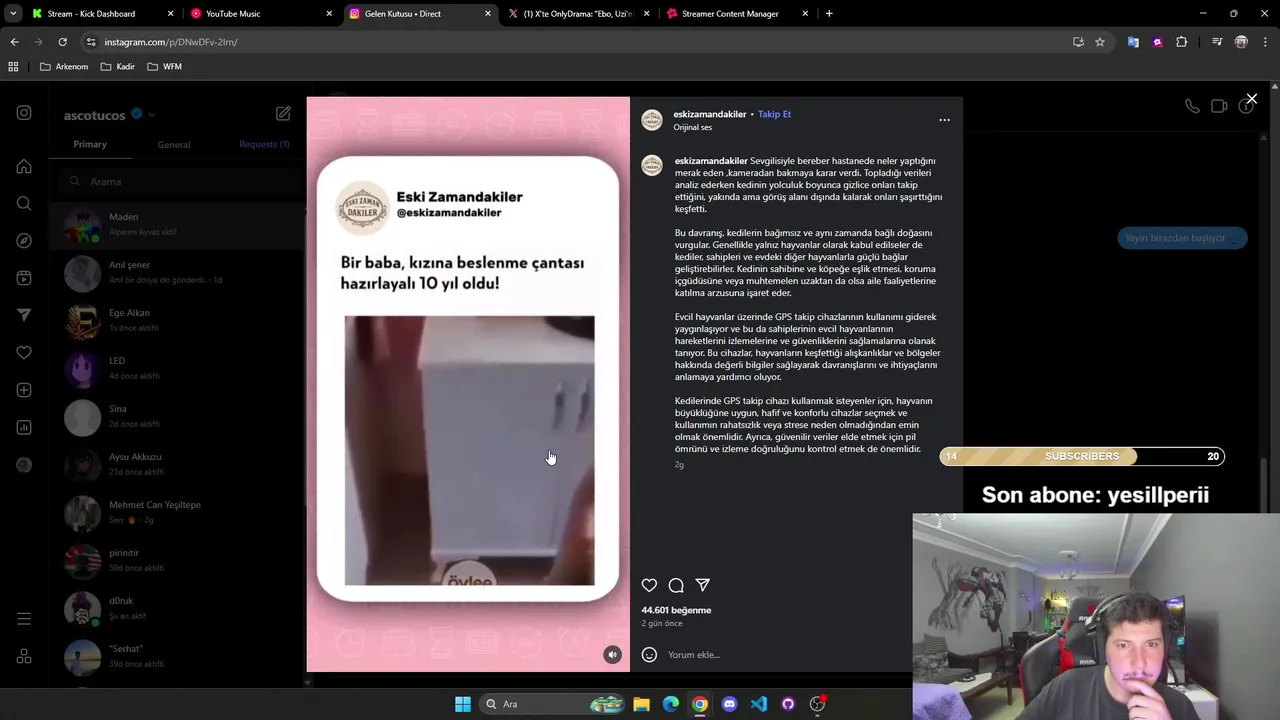1280x720 pixels.
Task: View likes via 44.601 beğenme
Action: coord(676,610)
